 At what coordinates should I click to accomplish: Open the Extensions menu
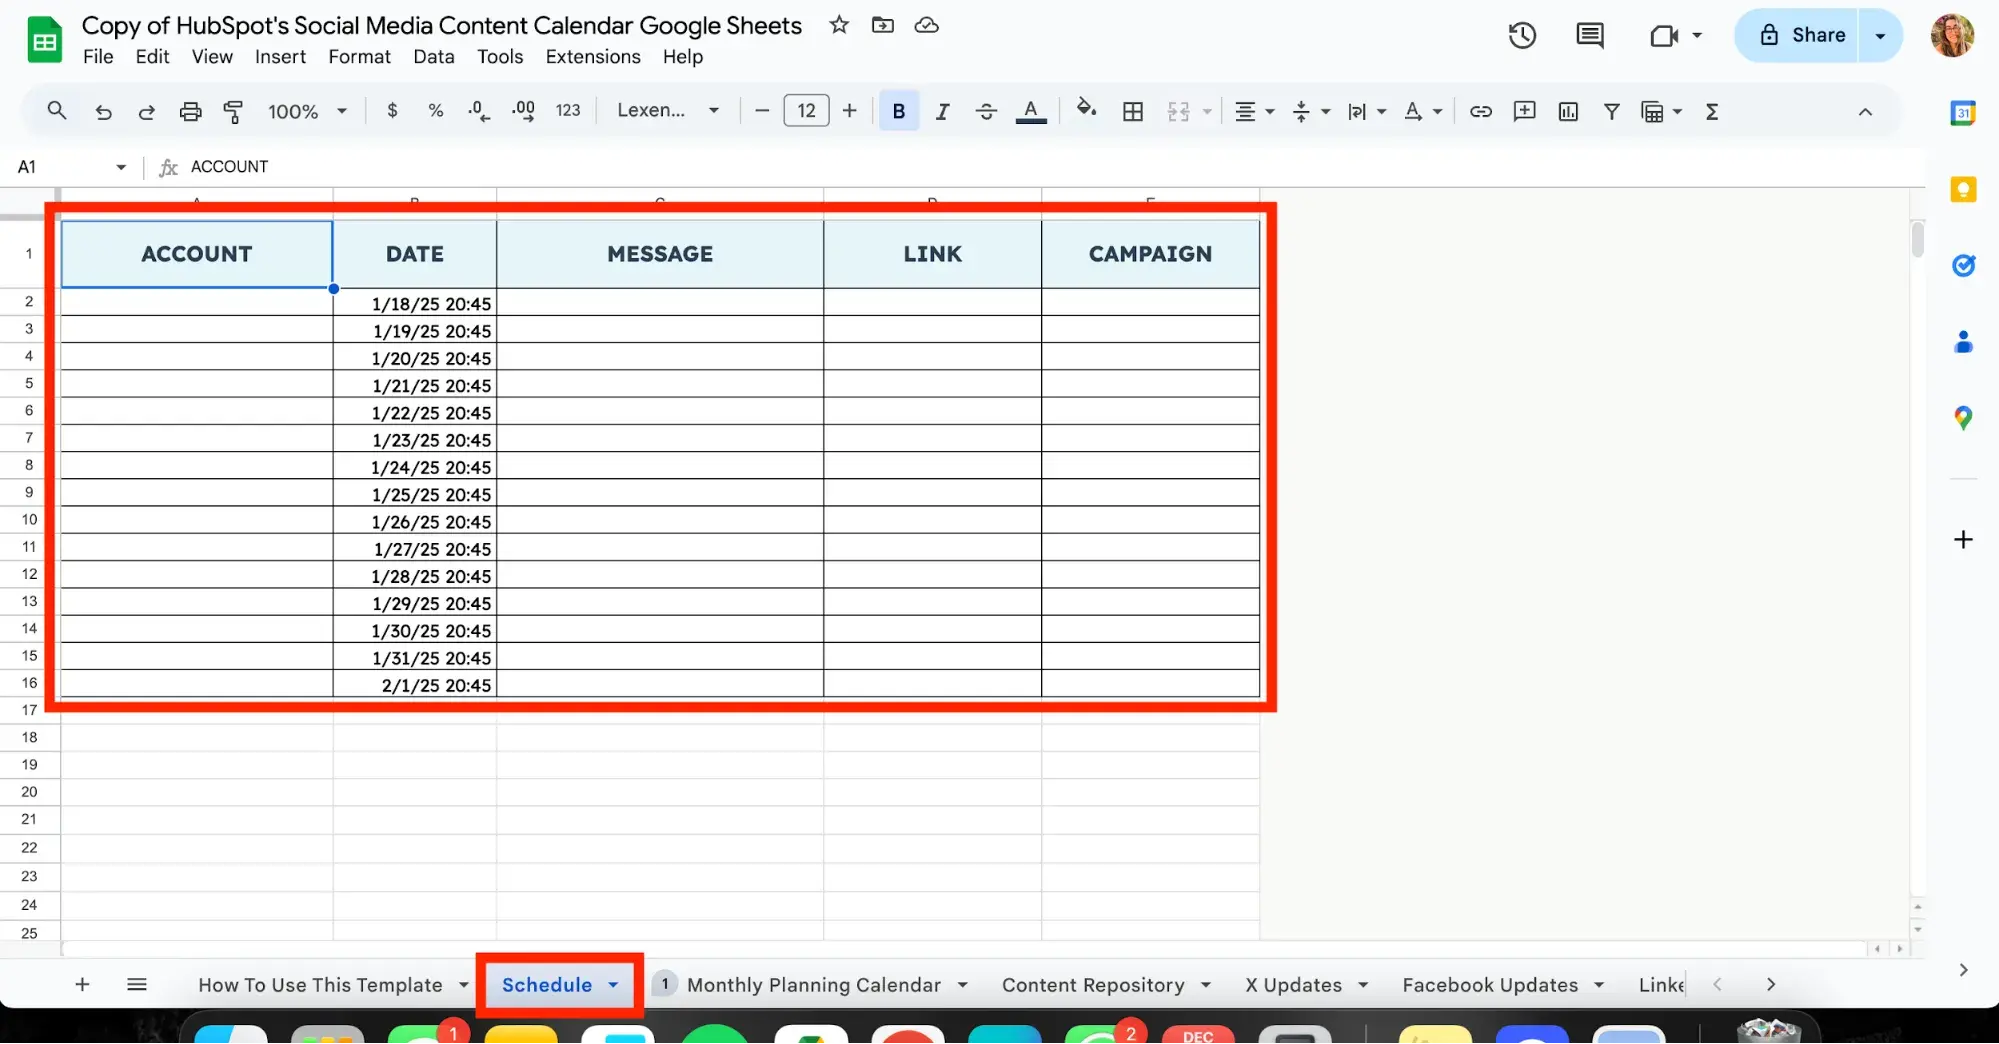(x=593, y=57)
